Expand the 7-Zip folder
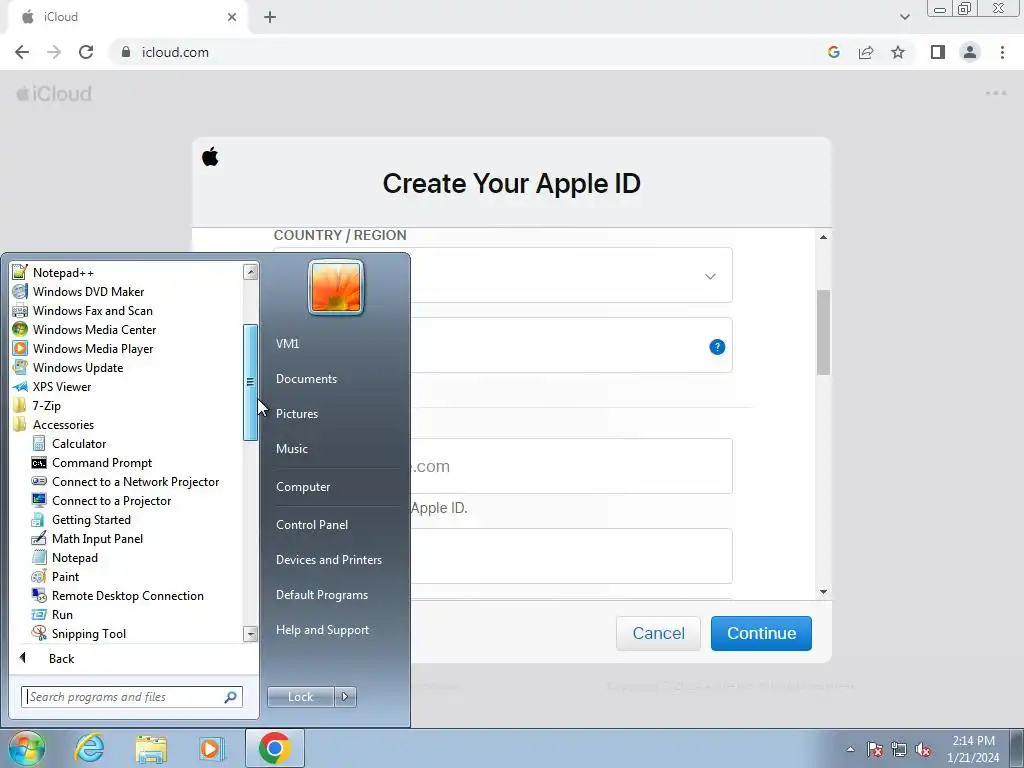1024x768 pixels. pyautogui.click(x=46, y=406)
